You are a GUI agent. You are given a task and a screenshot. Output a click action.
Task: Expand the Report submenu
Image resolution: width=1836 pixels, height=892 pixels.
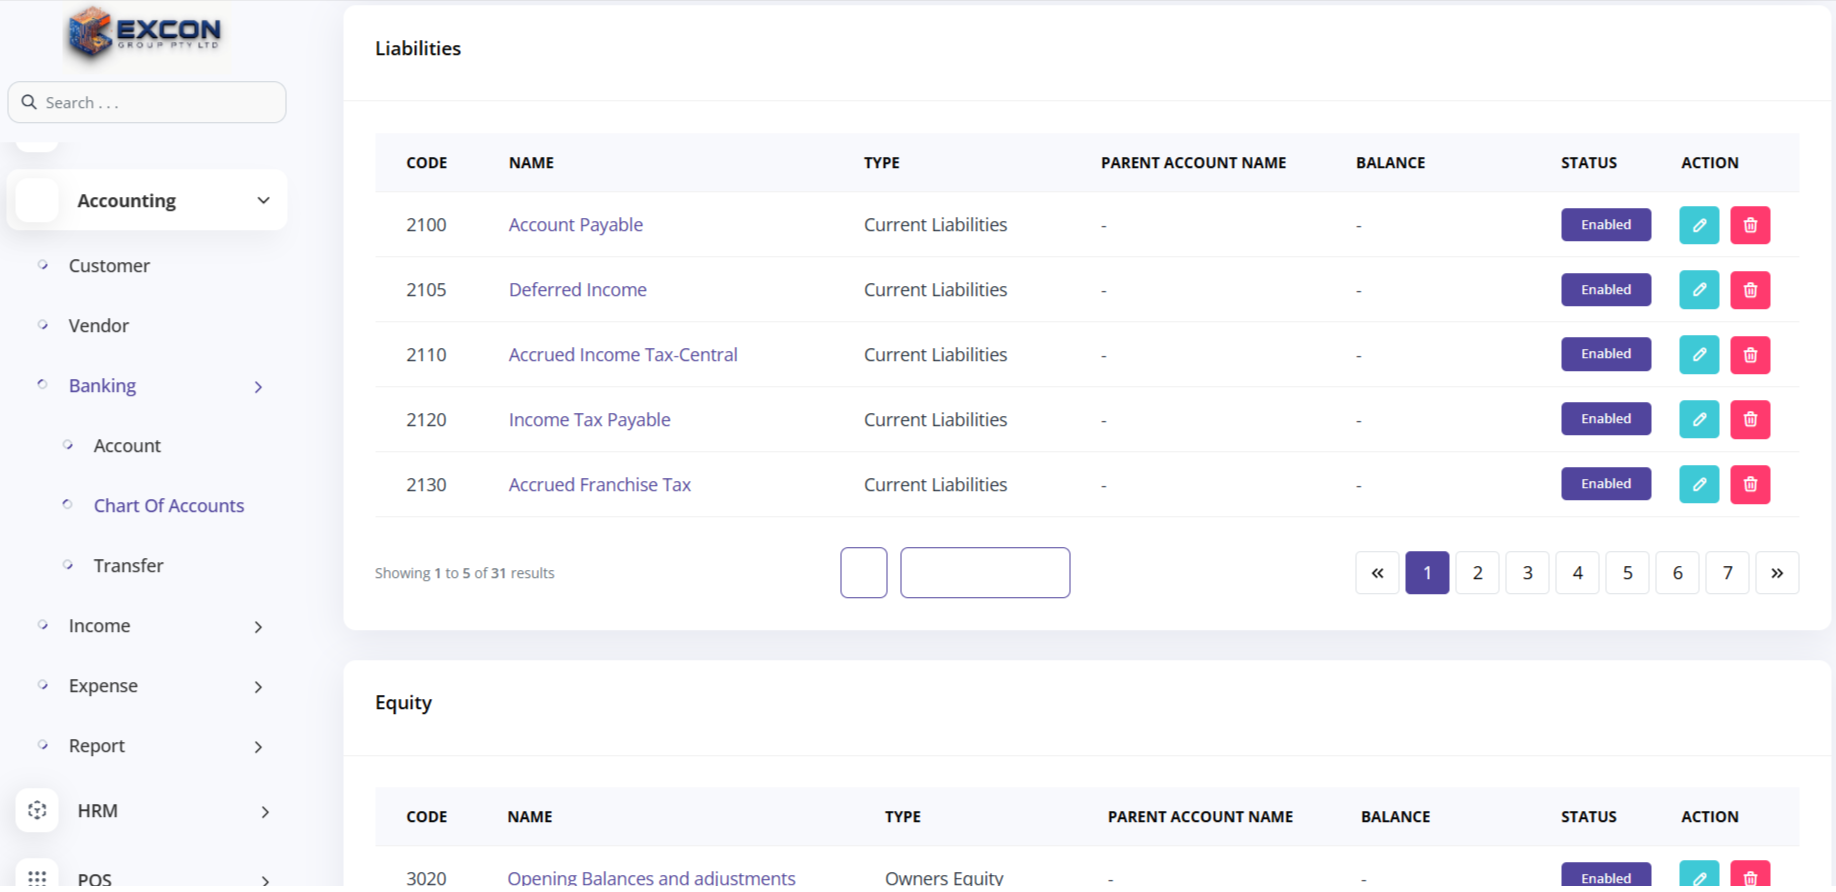tap(258, 747)
